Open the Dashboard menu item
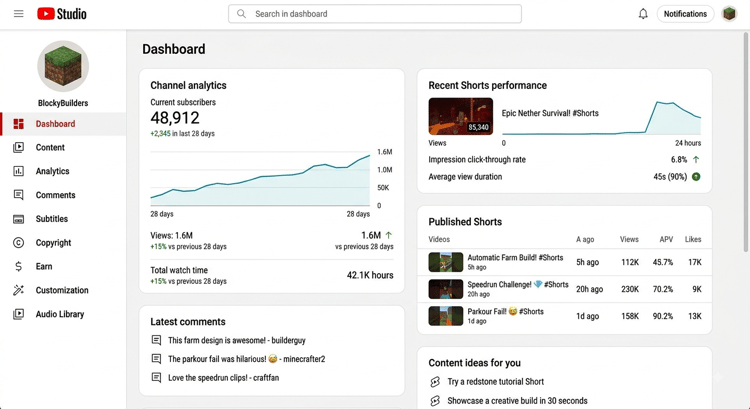Image resolution: width=750 pixels, height=409 pixels. (x=63, y=124)
